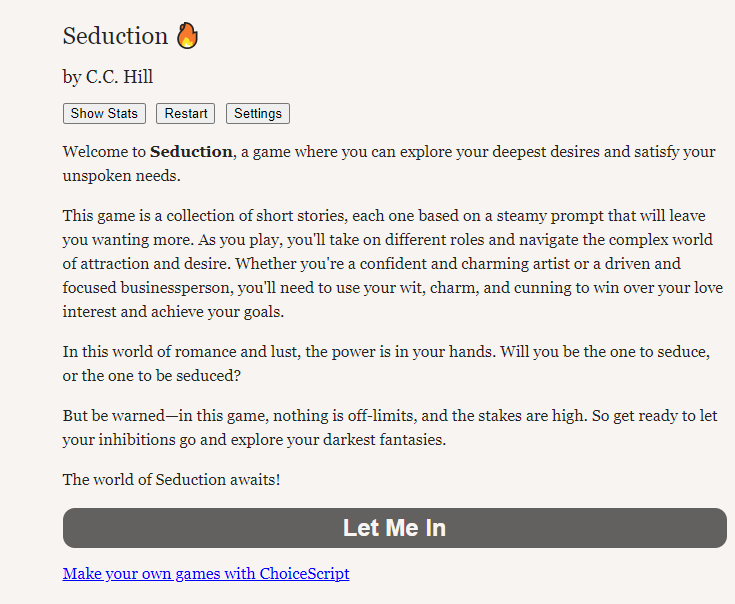Follow the Make your own games with ChoiceScript link
The width and height of the screenshot is (735, 604).
[206, 574]
